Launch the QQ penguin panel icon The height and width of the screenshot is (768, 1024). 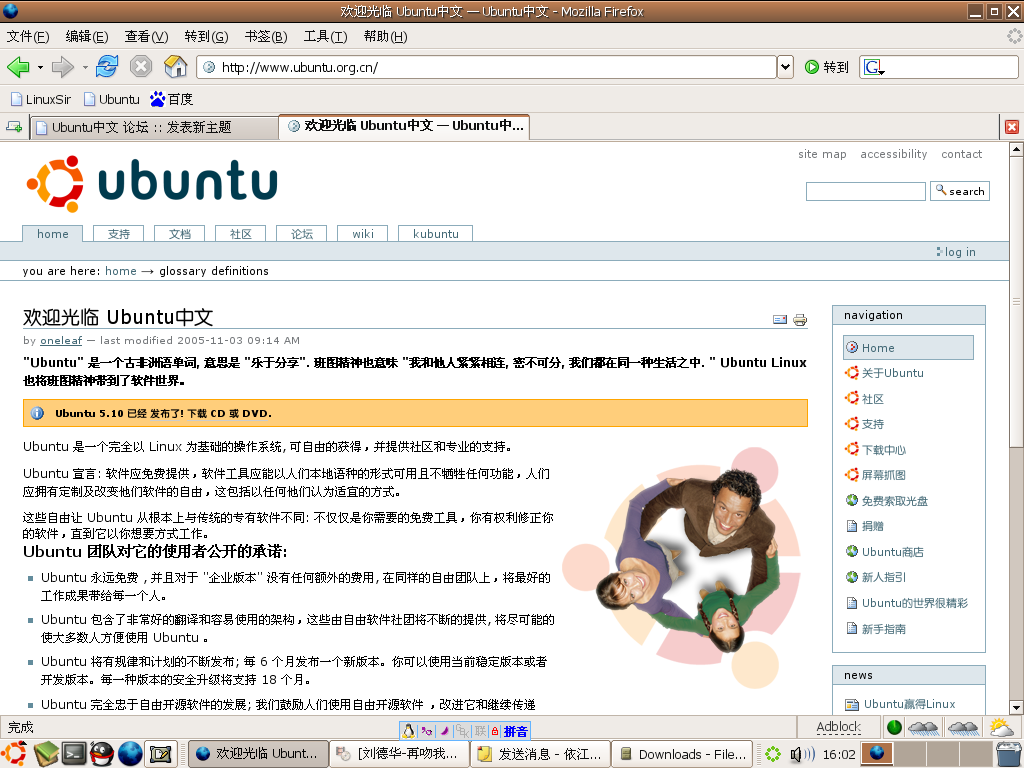click(102, 754)
